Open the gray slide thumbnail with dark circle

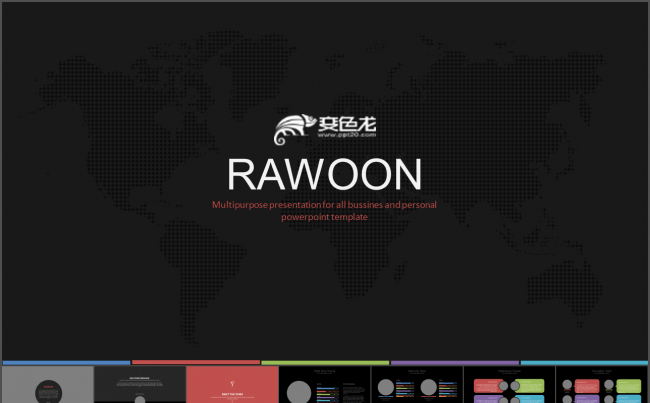[48, 384]
